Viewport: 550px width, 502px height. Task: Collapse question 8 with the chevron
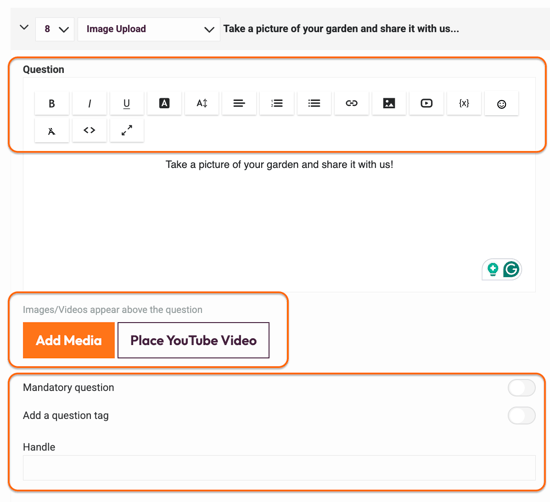point(24,27)
